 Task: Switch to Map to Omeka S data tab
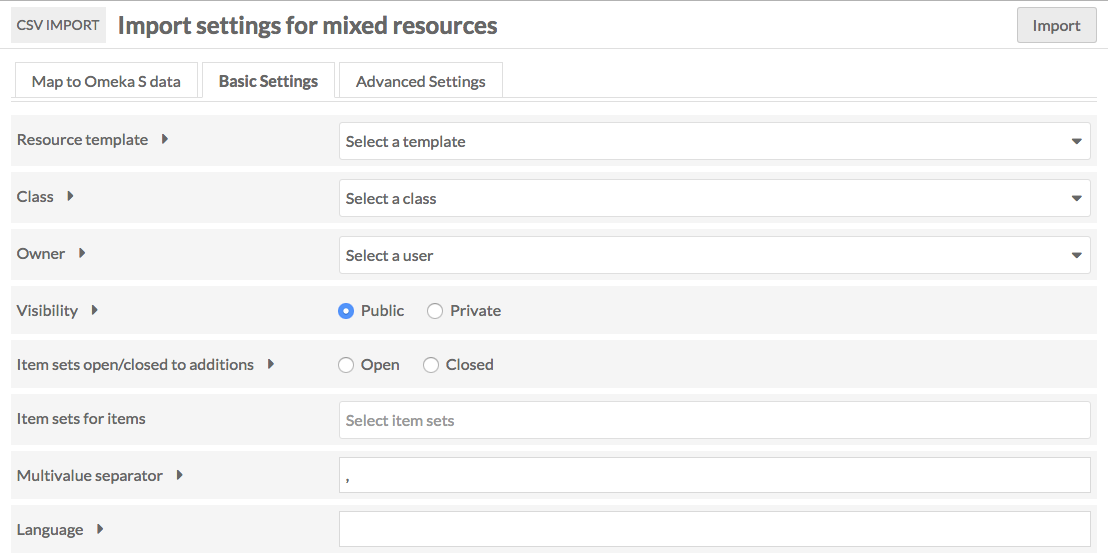point(106,81)
